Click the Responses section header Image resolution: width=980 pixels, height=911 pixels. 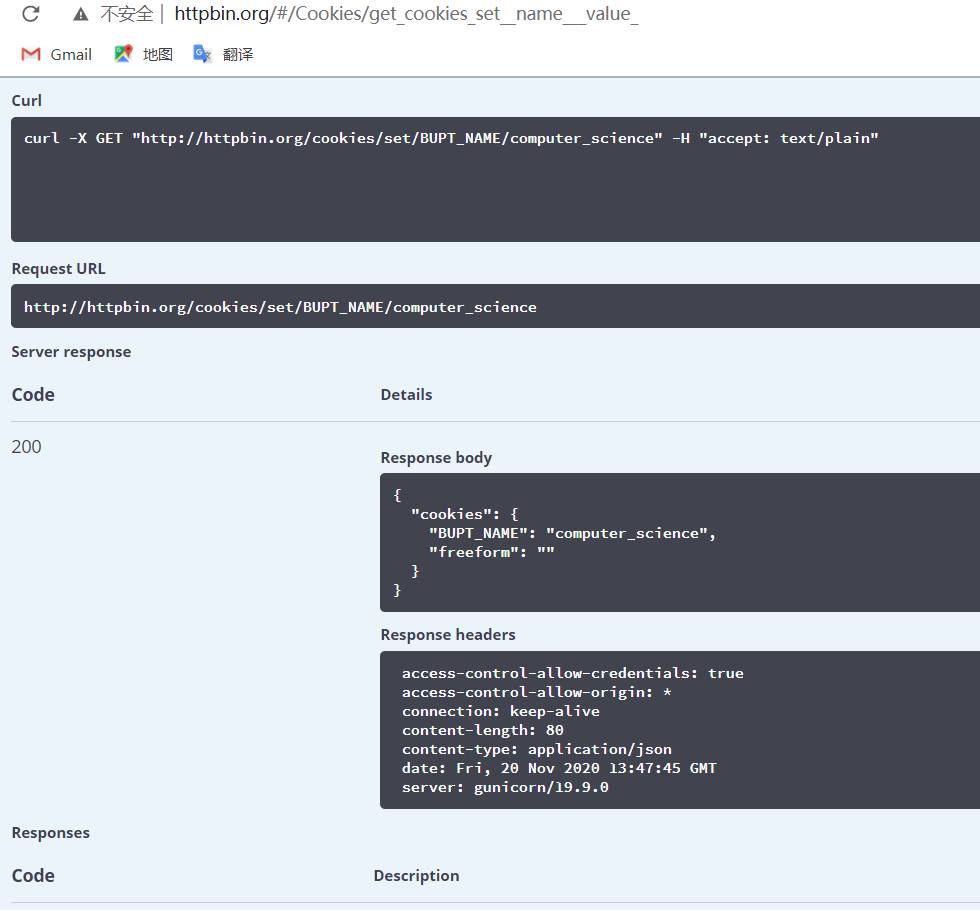tap(50, 832)
